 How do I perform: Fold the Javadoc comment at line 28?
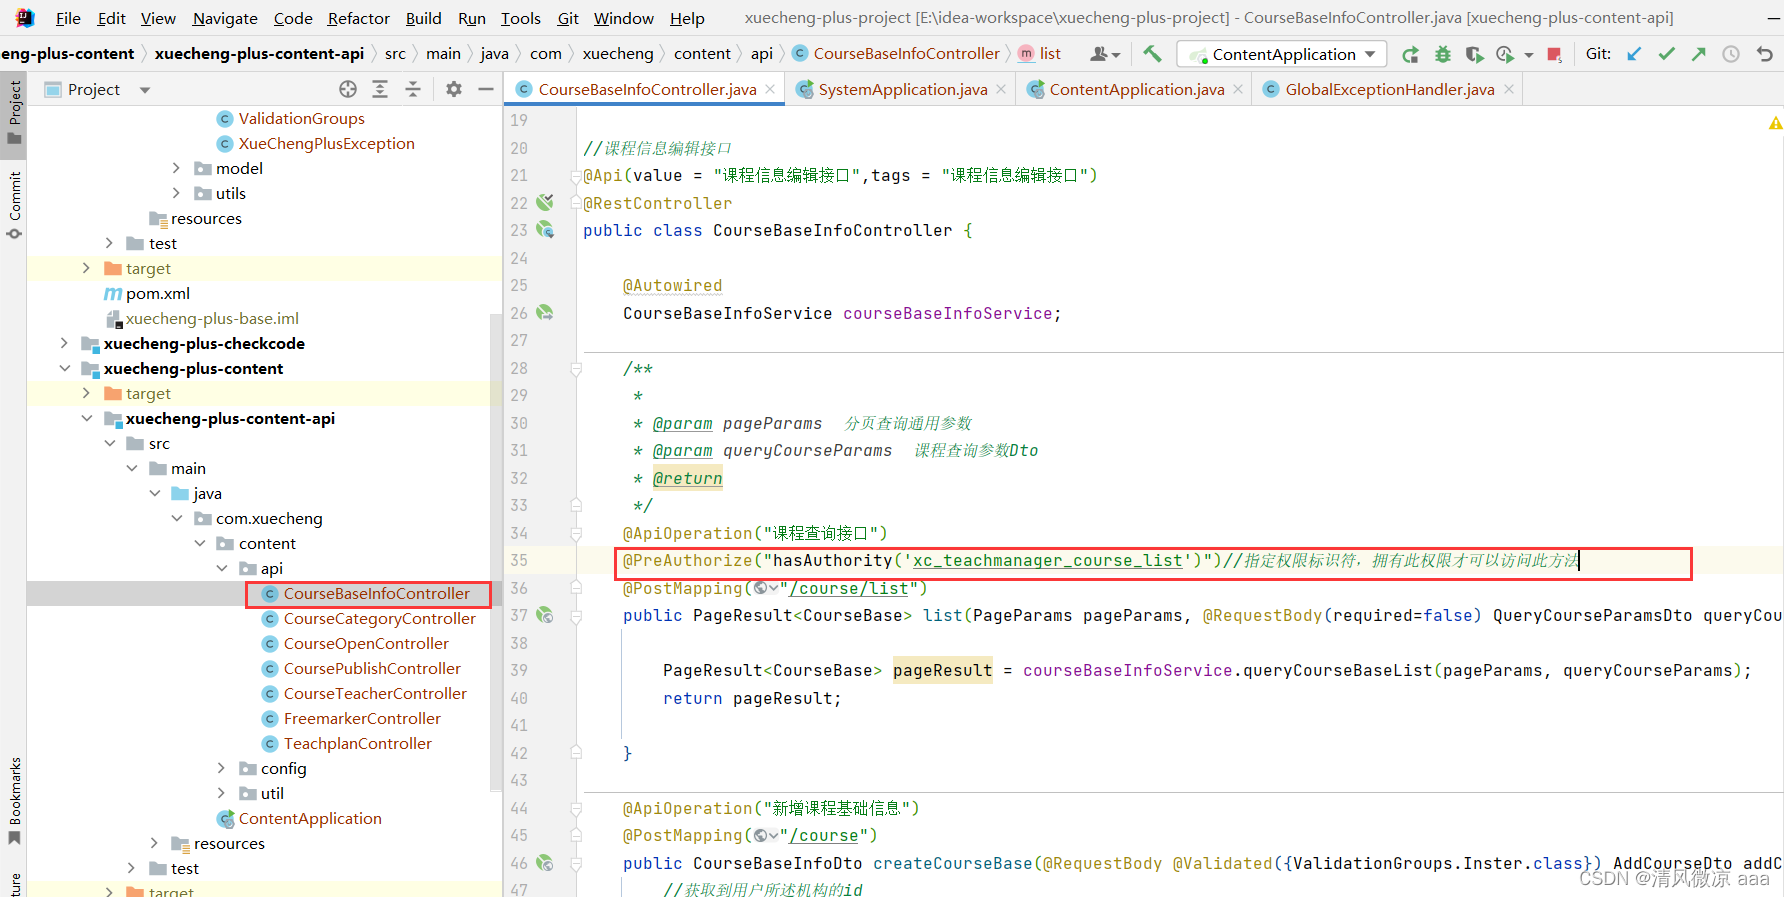click(x=576, y=369)
